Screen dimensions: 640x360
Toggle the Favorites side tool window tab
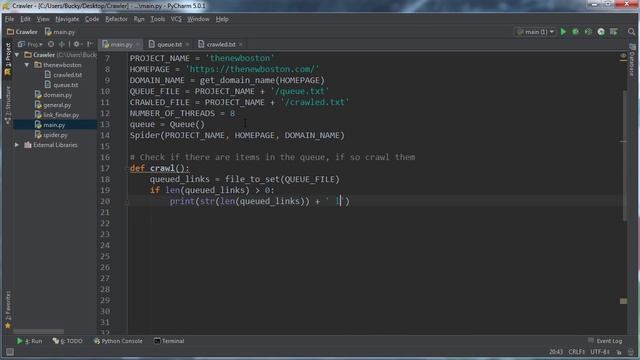7,309
